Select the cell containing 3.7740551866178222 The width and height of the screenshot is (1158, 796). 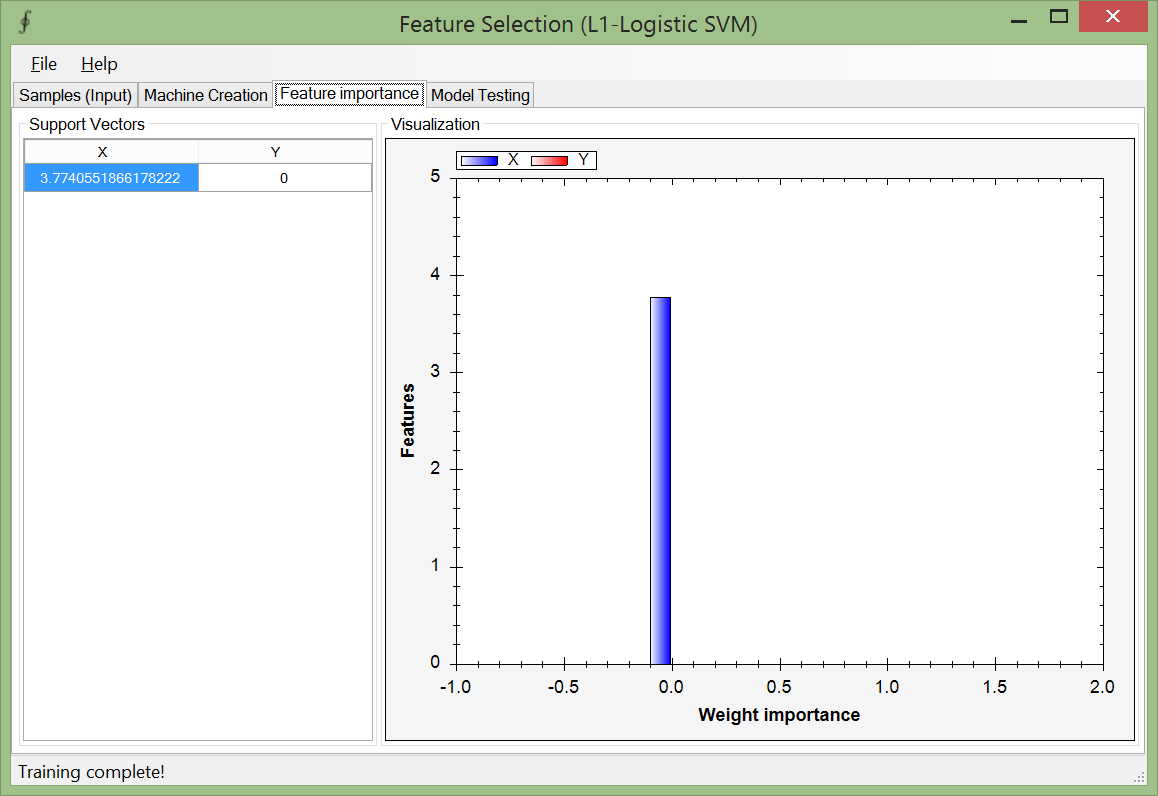(111, 178)
